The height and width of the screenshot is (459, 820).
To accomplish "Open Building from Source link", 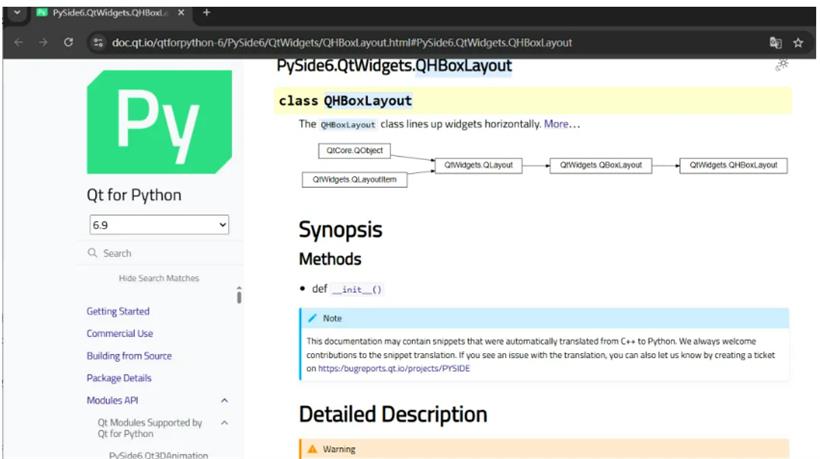I will coord(129,356).
